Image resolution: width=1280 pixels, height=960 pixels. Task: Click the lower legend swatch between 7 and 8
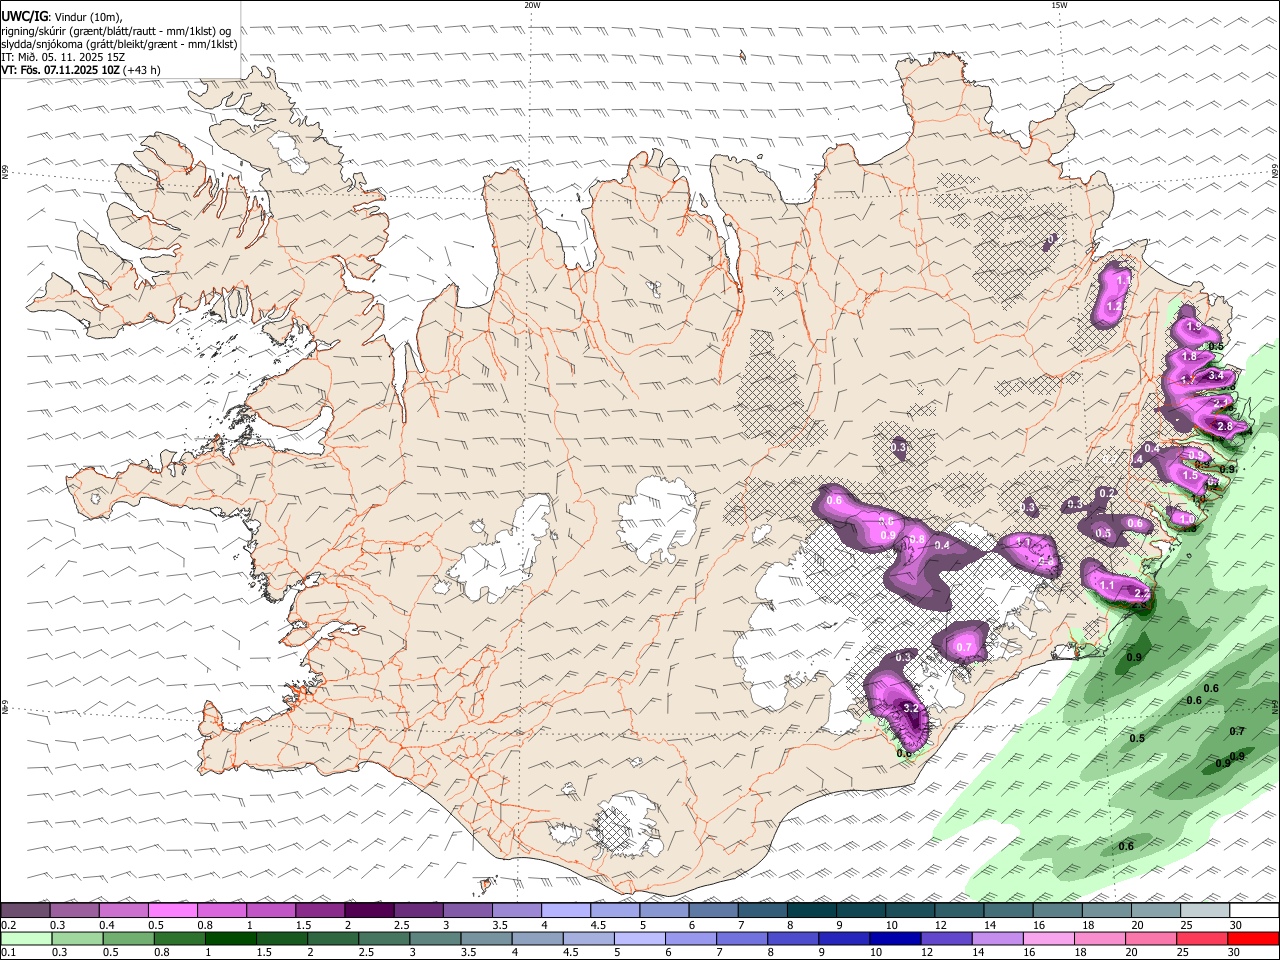point(742,939)
